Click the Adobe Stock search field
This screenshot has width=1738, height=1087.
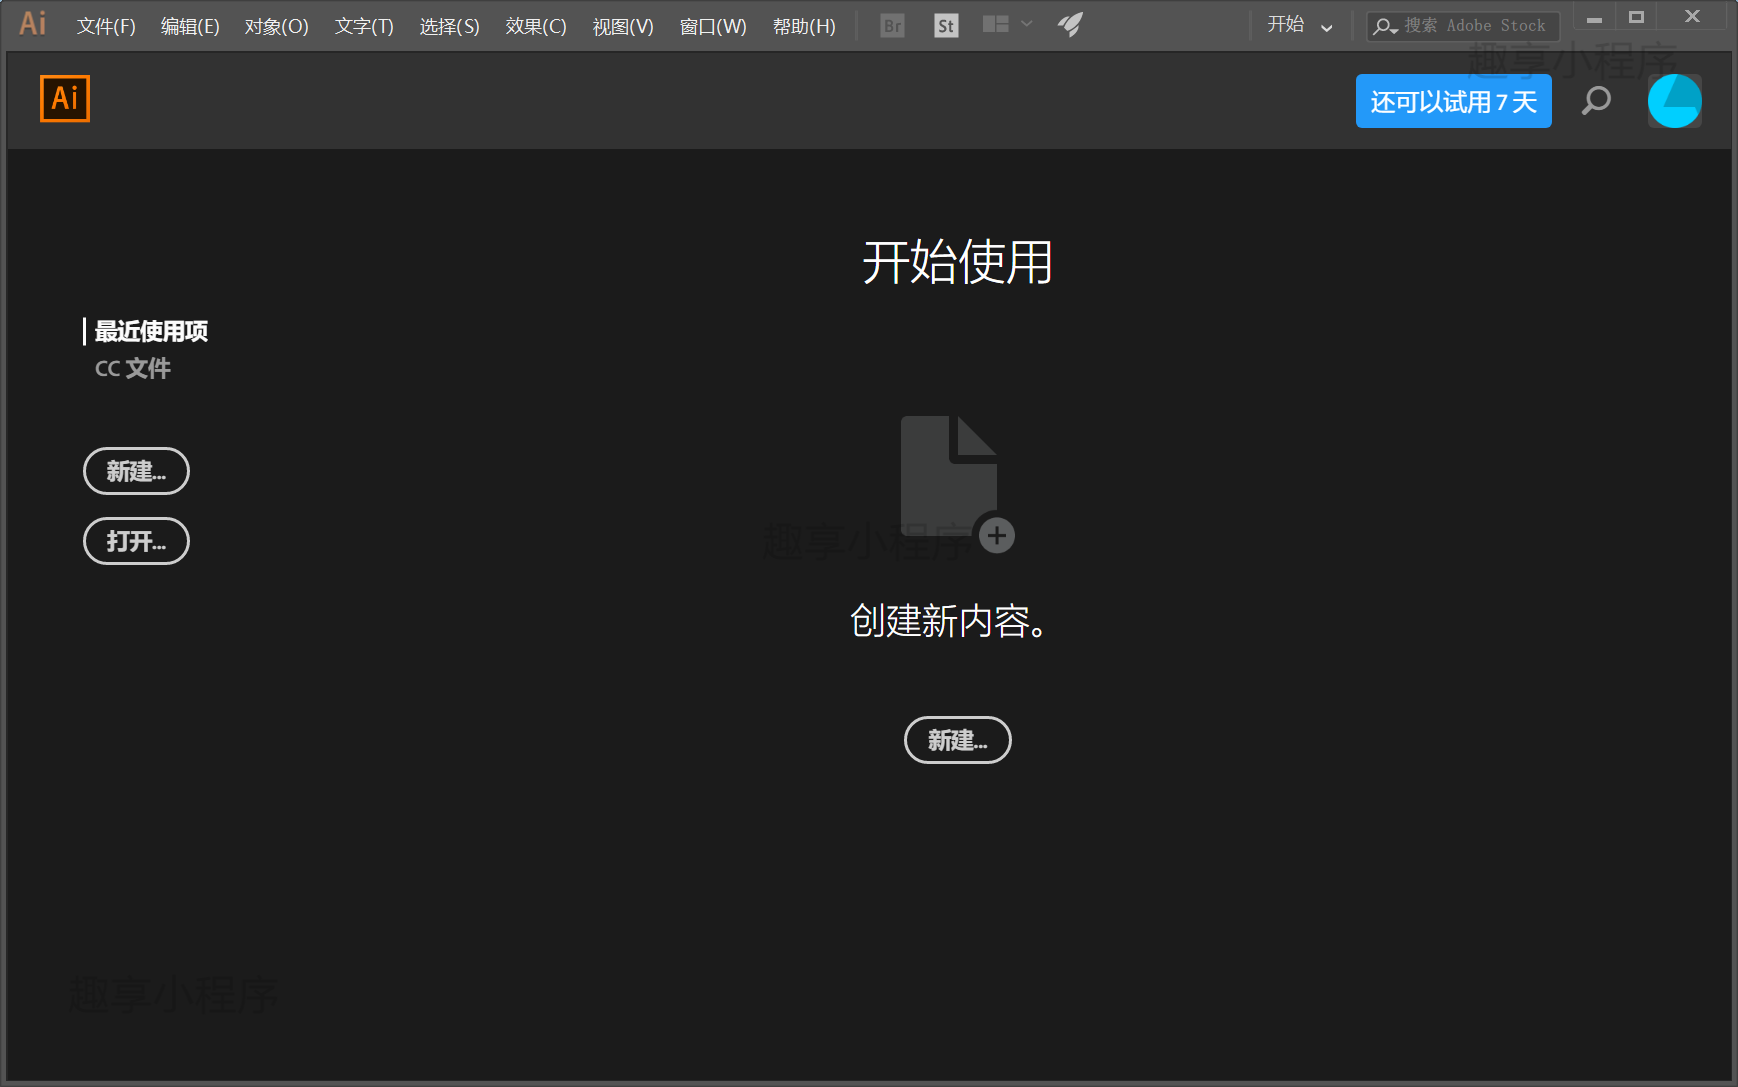[x=1463, y=26]
